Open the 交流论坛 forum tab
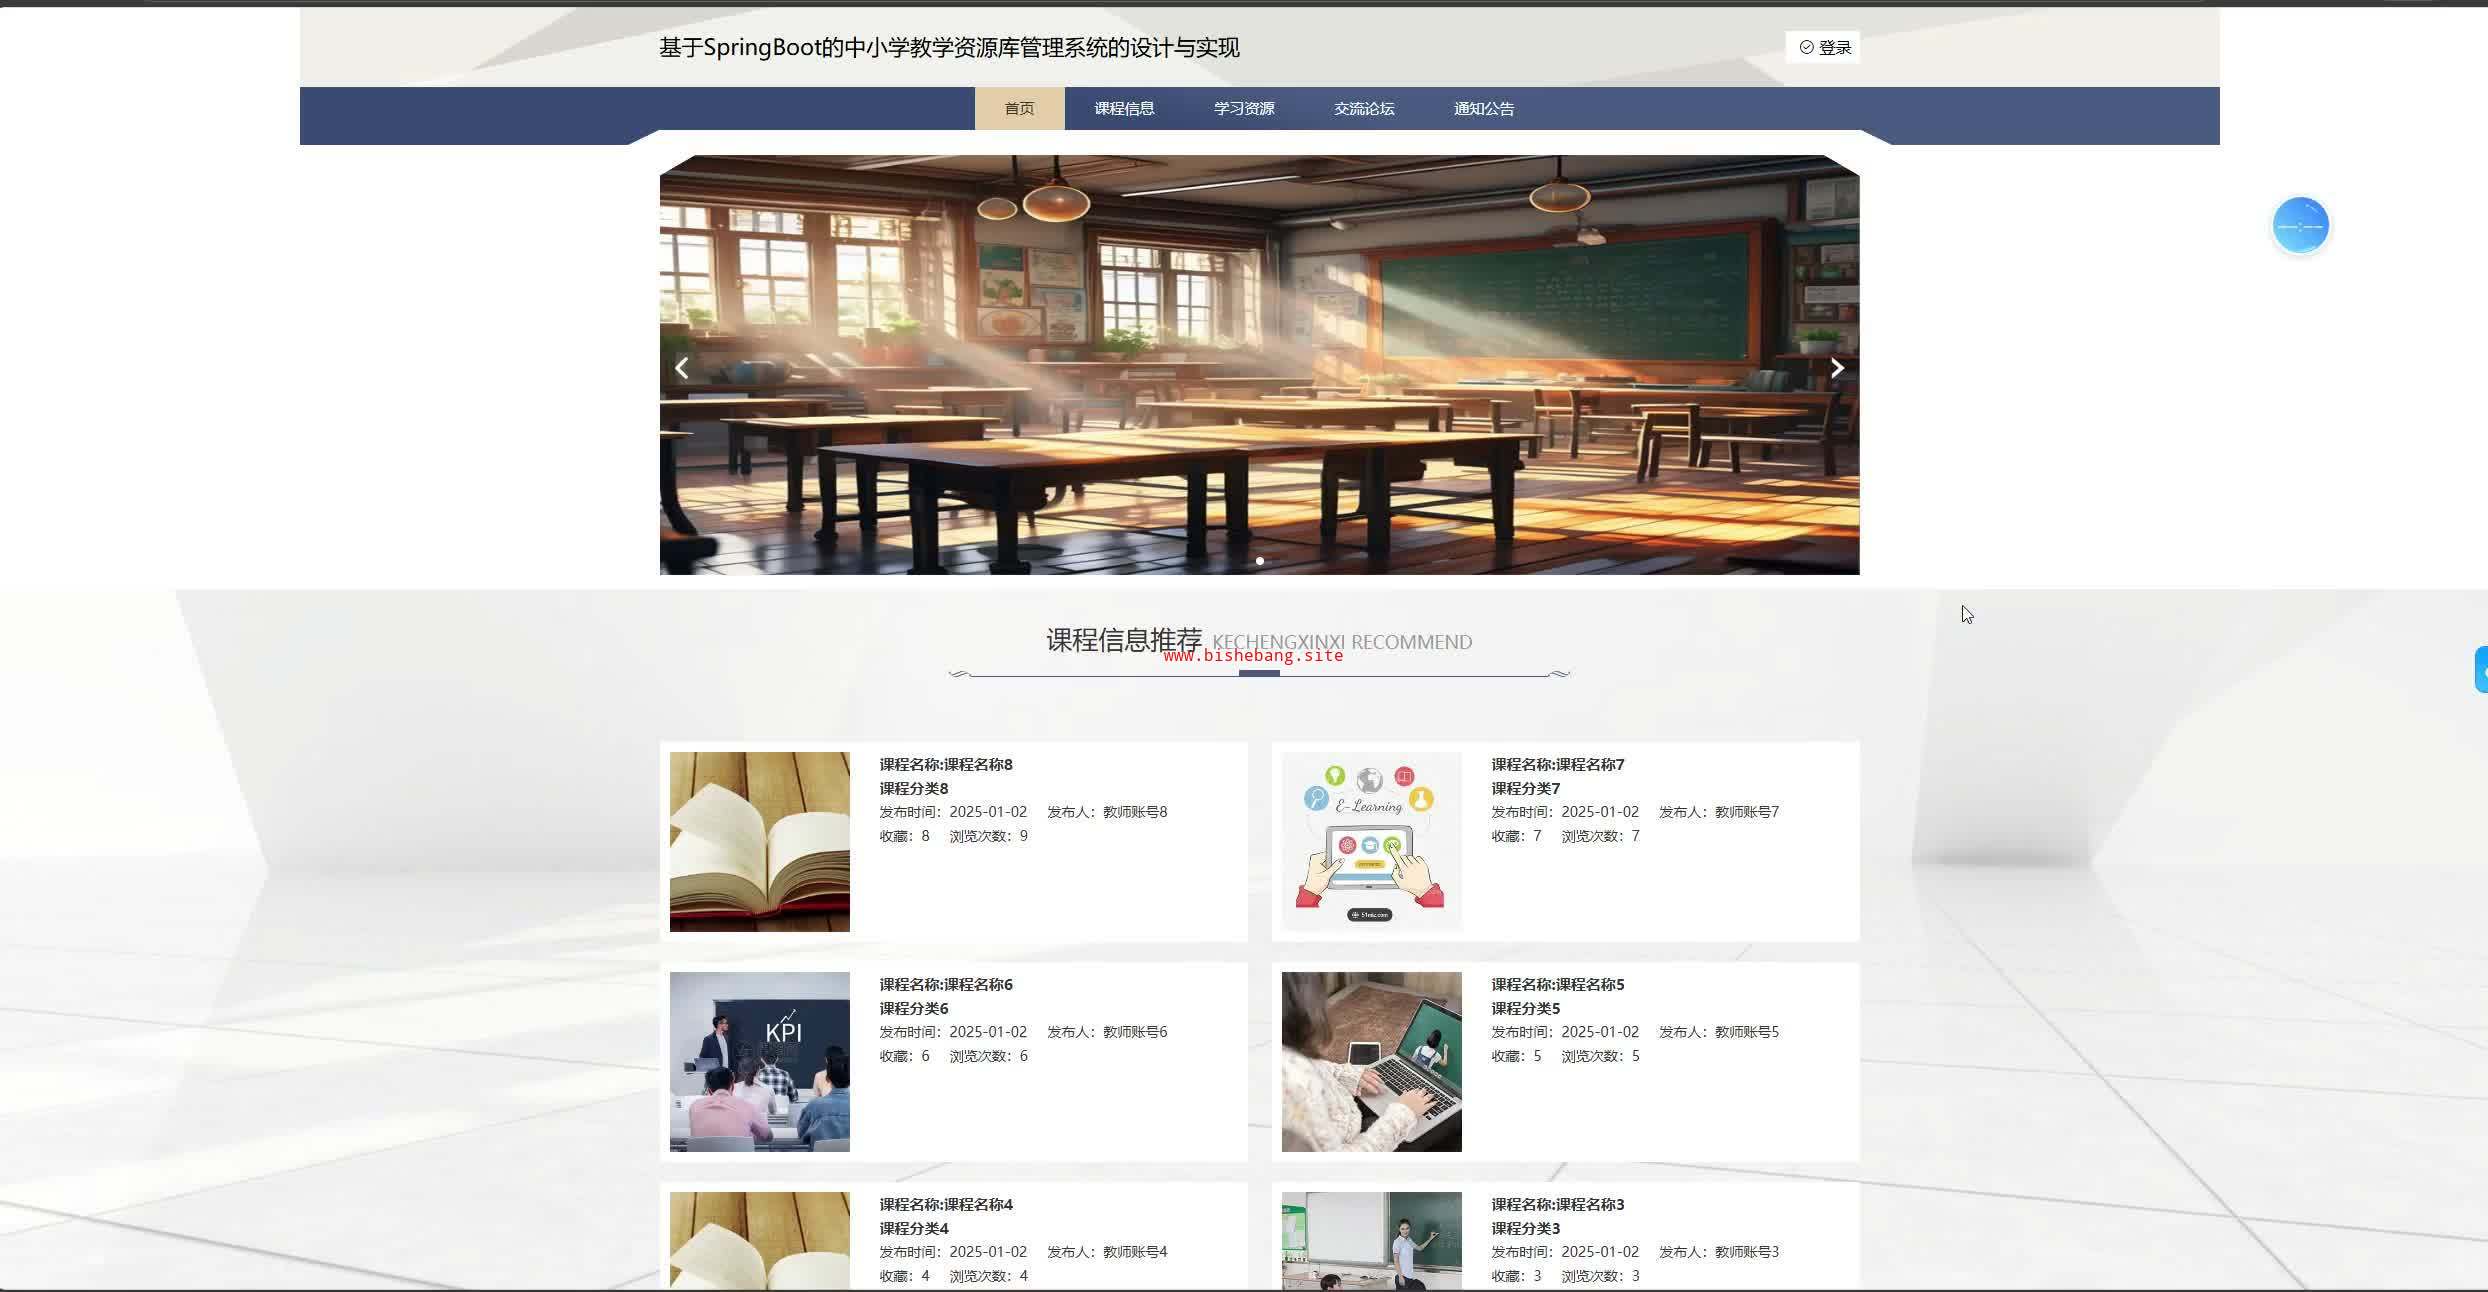The height and width of the screenshot is (1292, 2488). click(1364, 108)
